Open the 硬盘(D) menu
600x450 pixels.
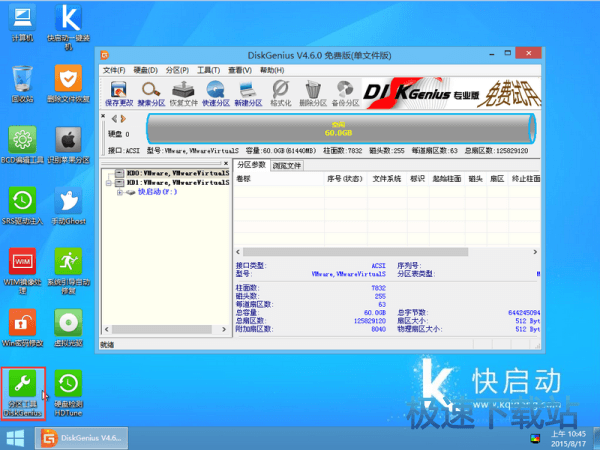[145, 70]
